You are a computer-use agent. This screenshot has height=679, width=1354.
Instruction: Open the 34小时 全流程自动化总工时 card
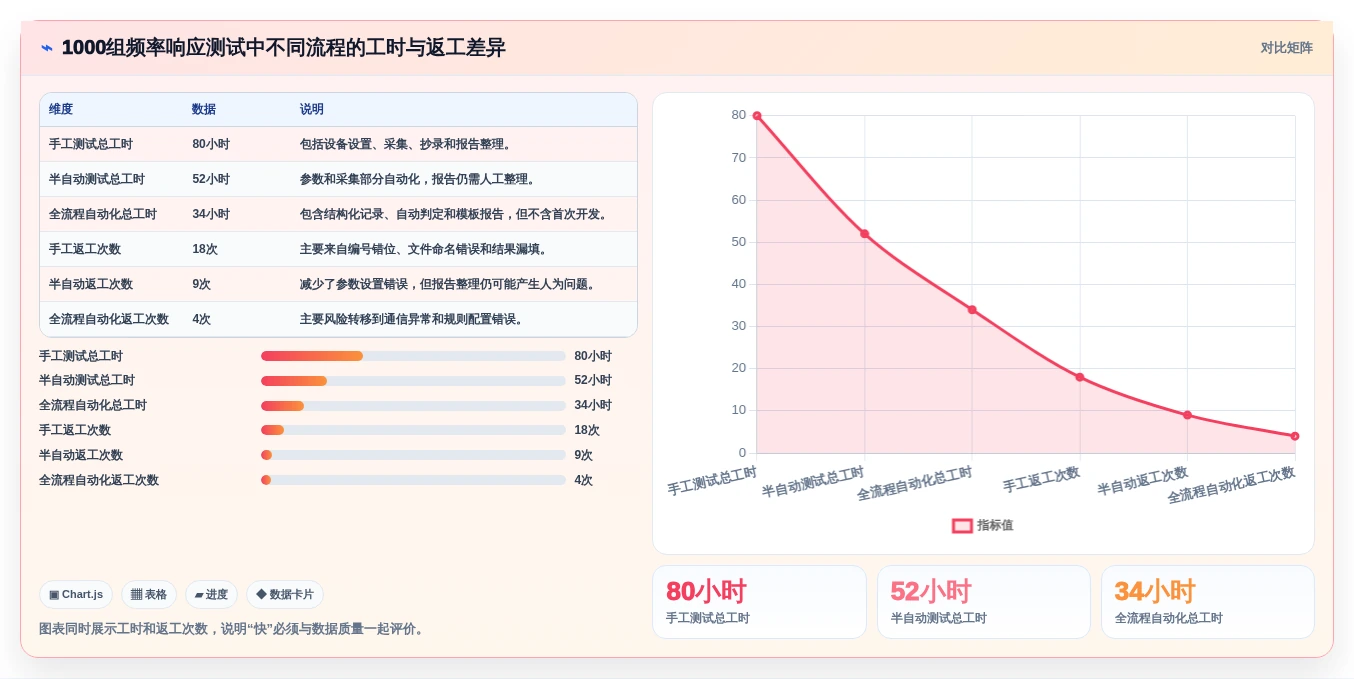1208,602
